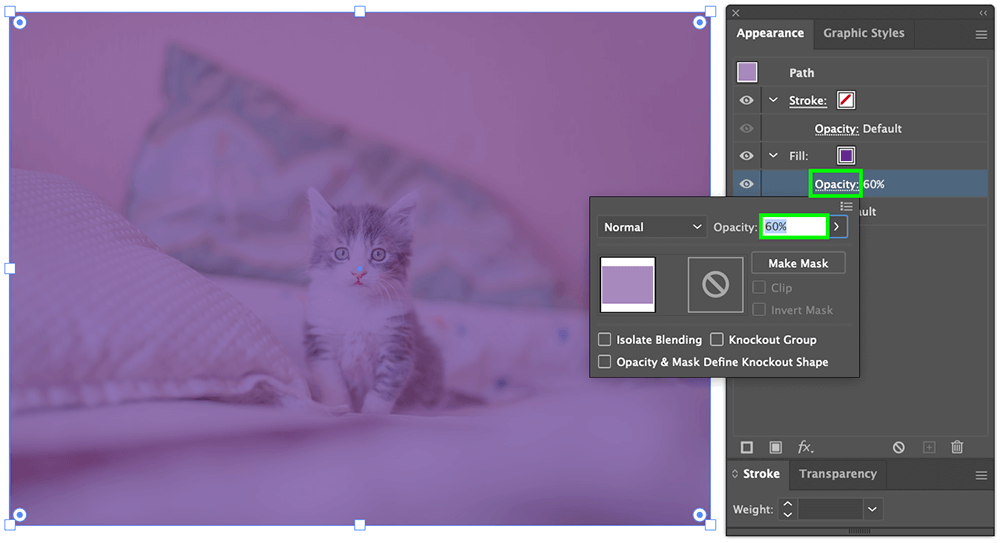Screen dimensions: 1000x543
Task: Click the Clear Appearance icon
Action: coord(899,447)
